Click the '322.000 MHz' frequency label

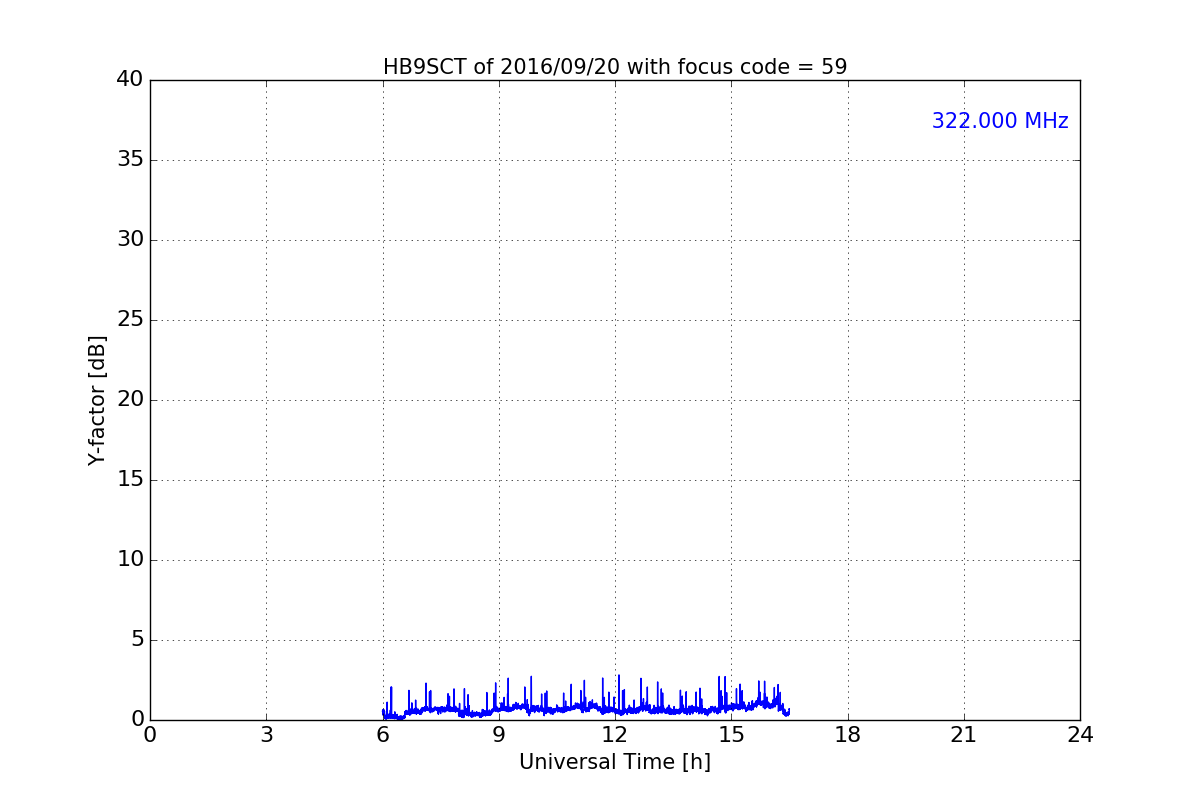point(1000,121)
